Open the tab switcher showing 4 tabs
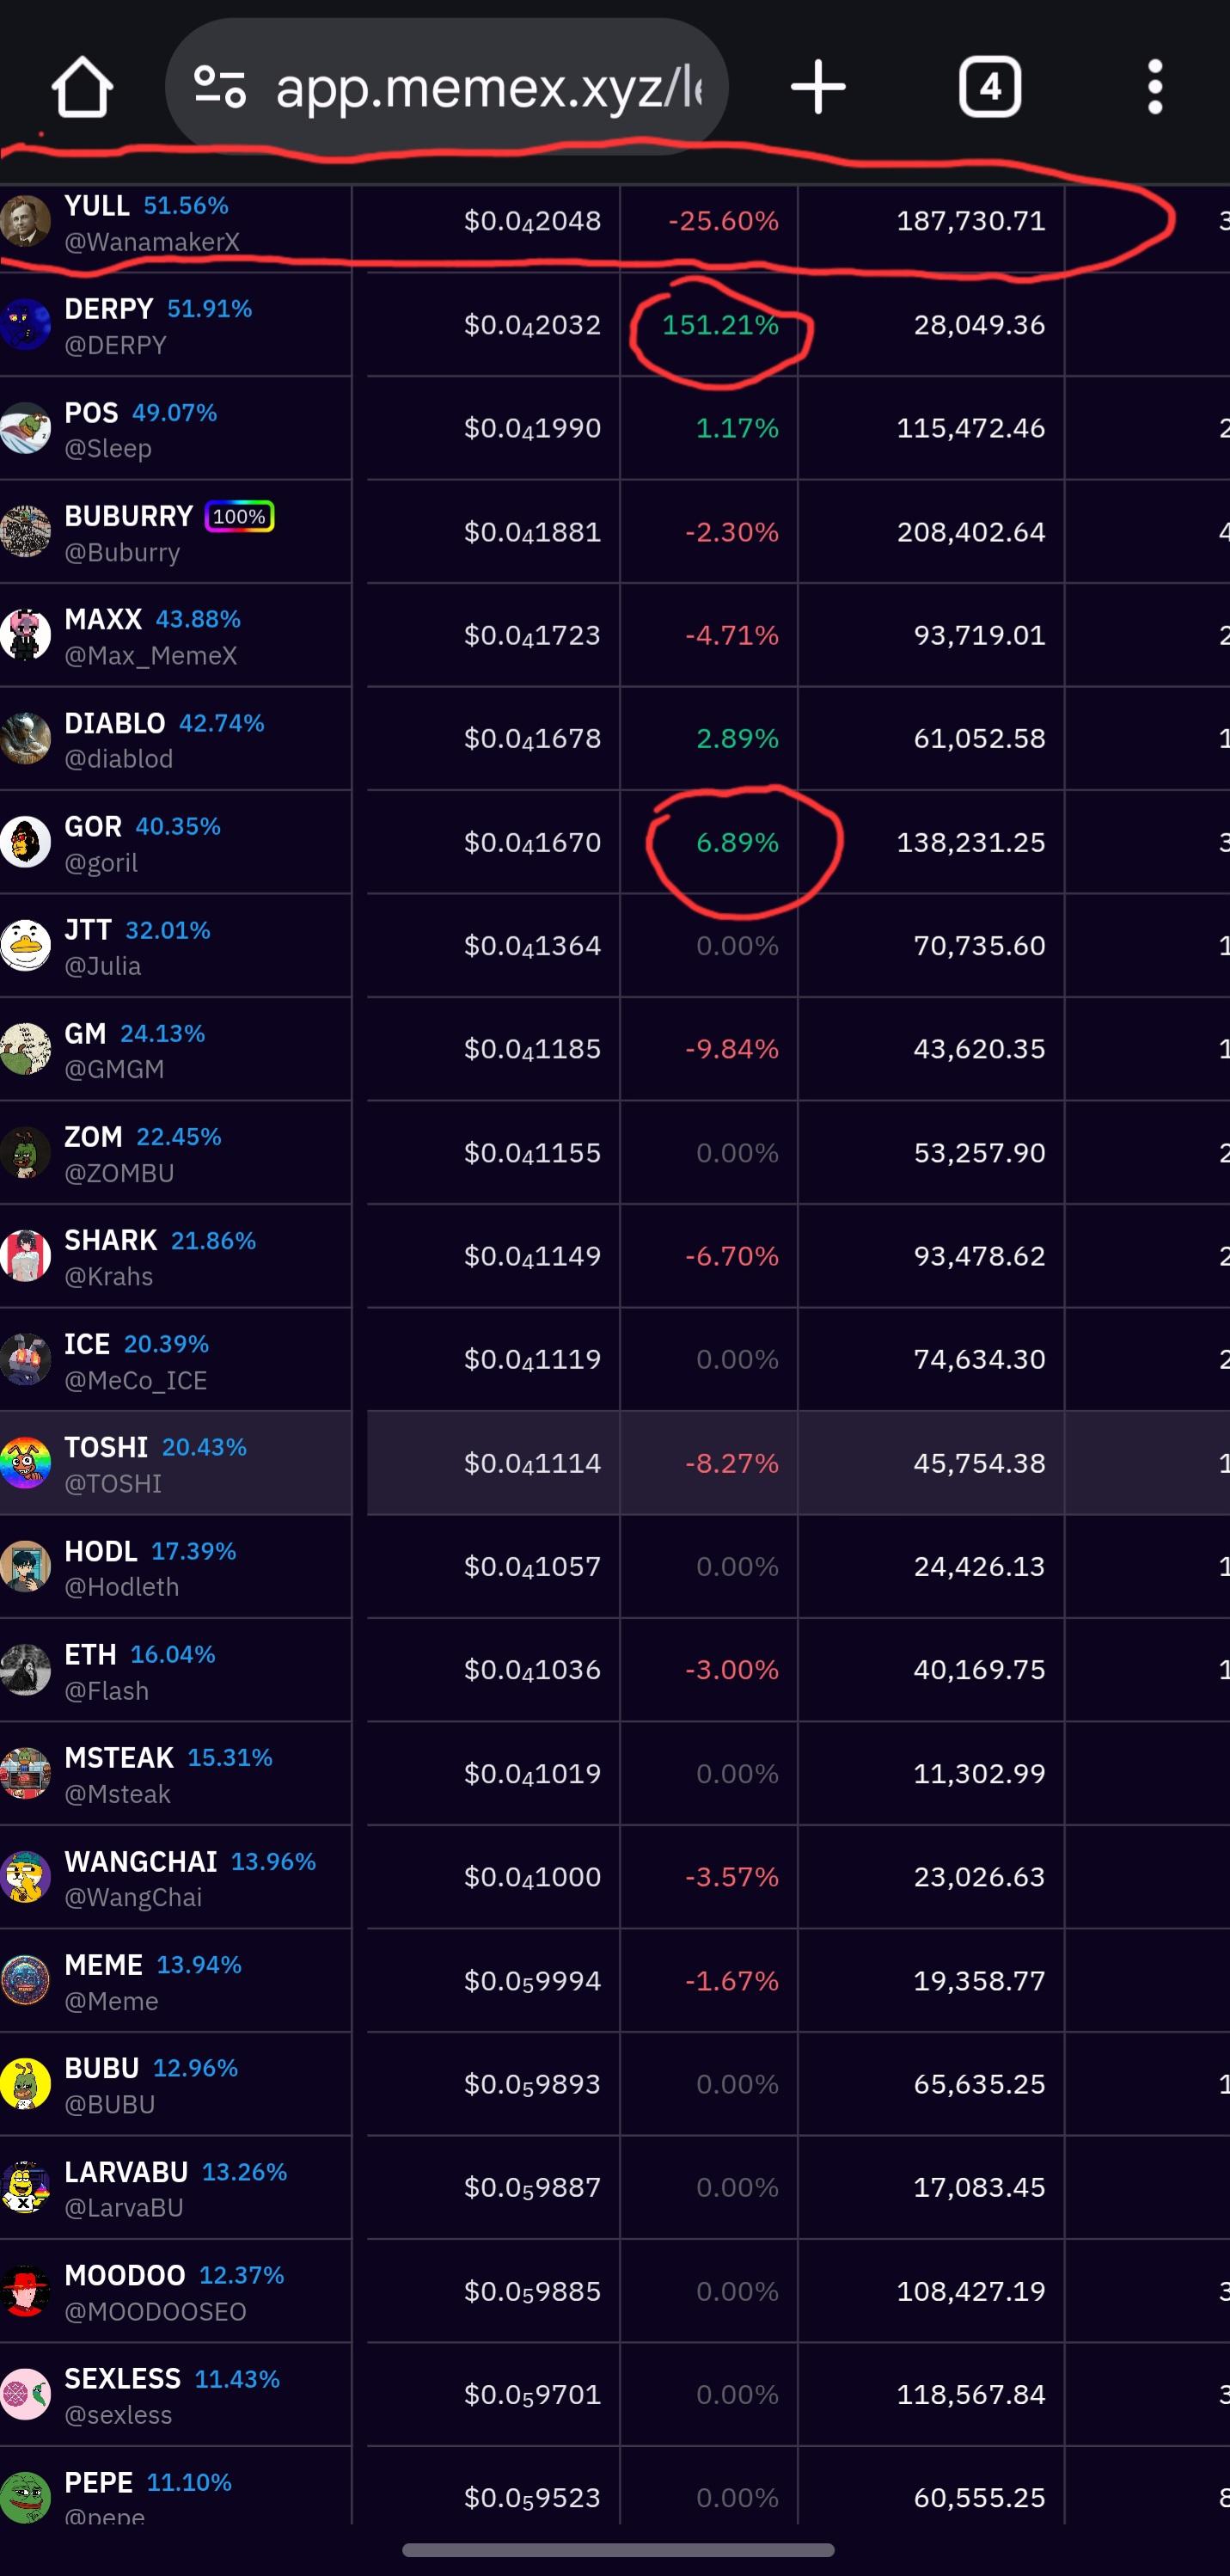Screen dimensions: 1230x2576 989,87
